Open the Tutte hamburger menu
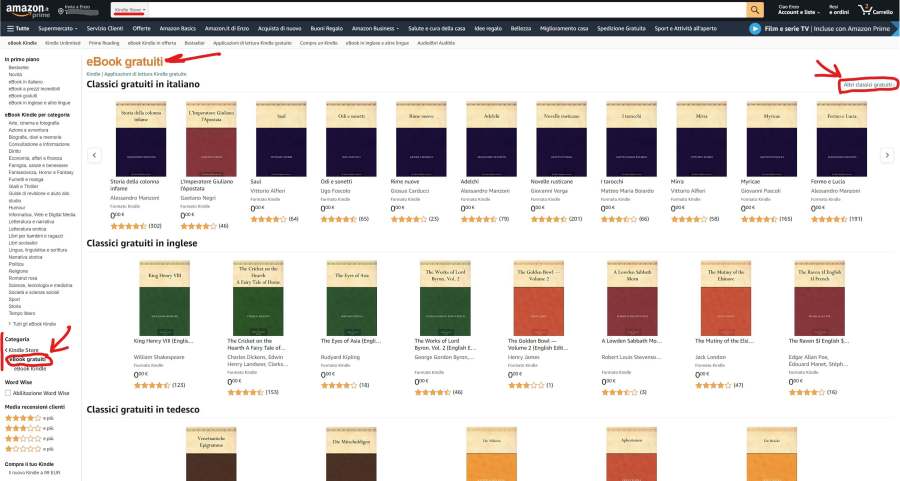The height and width of the screenshot is (481, 900). coord(17,29)
